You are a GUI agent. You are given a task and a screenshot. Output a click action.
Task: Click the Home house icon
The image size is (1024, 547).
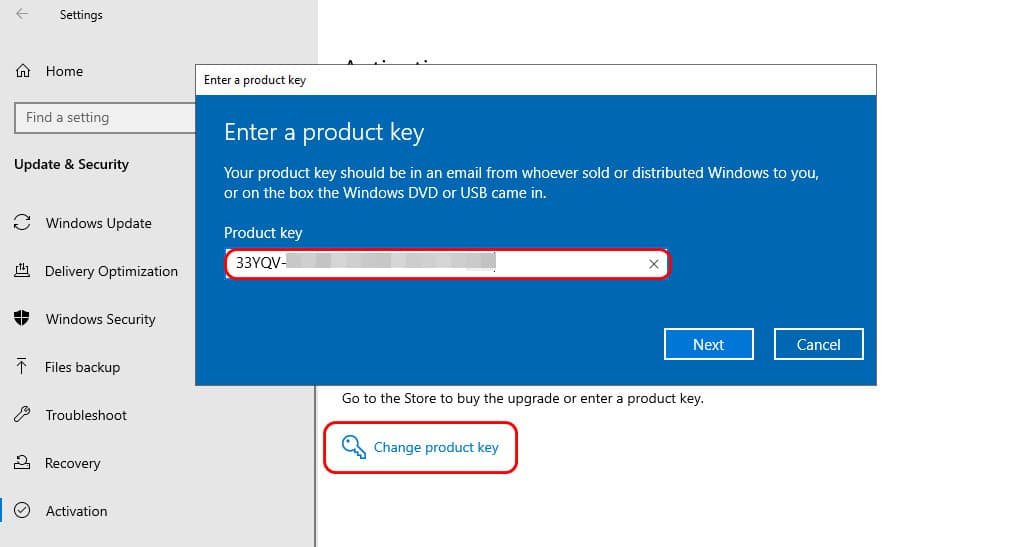23,70
